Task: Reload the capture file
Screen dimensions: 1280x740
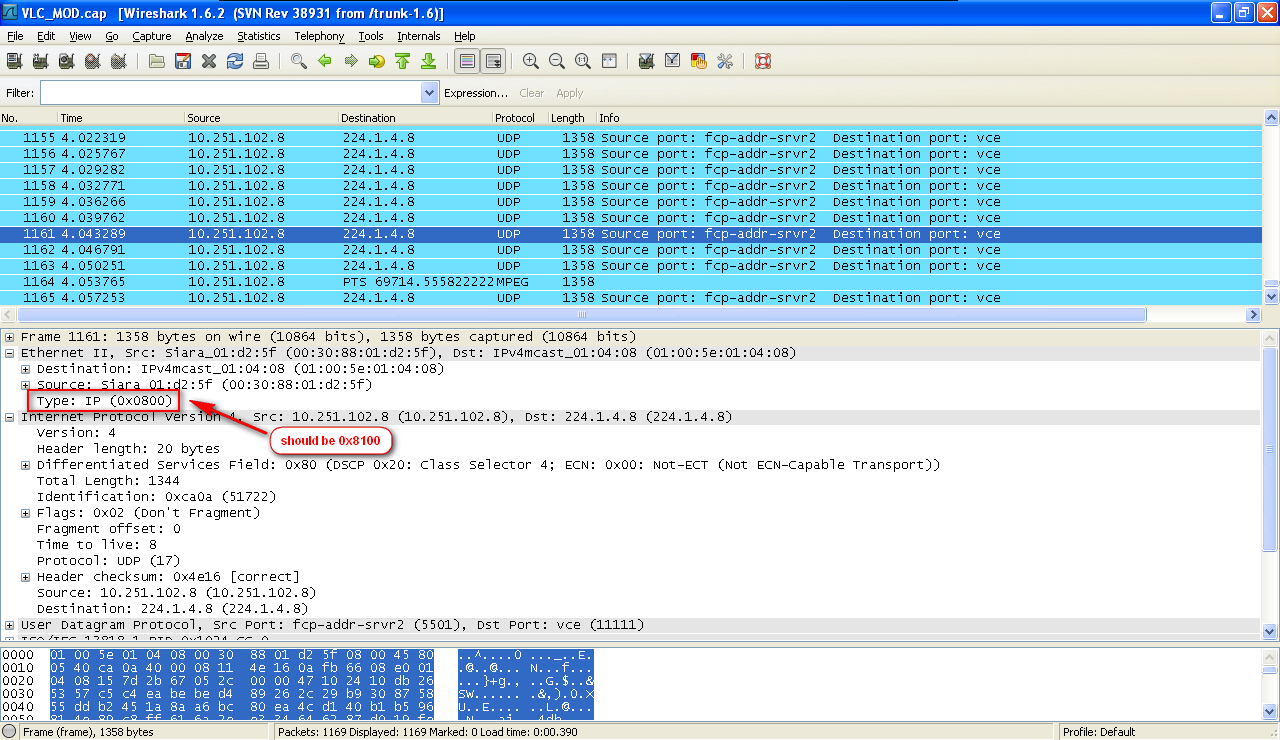Action: 235,61
